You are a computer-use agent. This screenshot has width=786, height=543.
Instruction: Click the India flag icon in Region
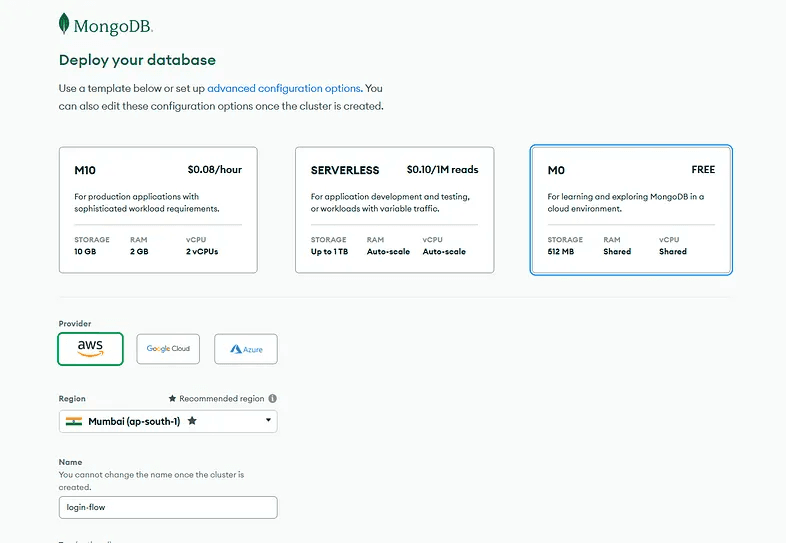click(74, 421)
